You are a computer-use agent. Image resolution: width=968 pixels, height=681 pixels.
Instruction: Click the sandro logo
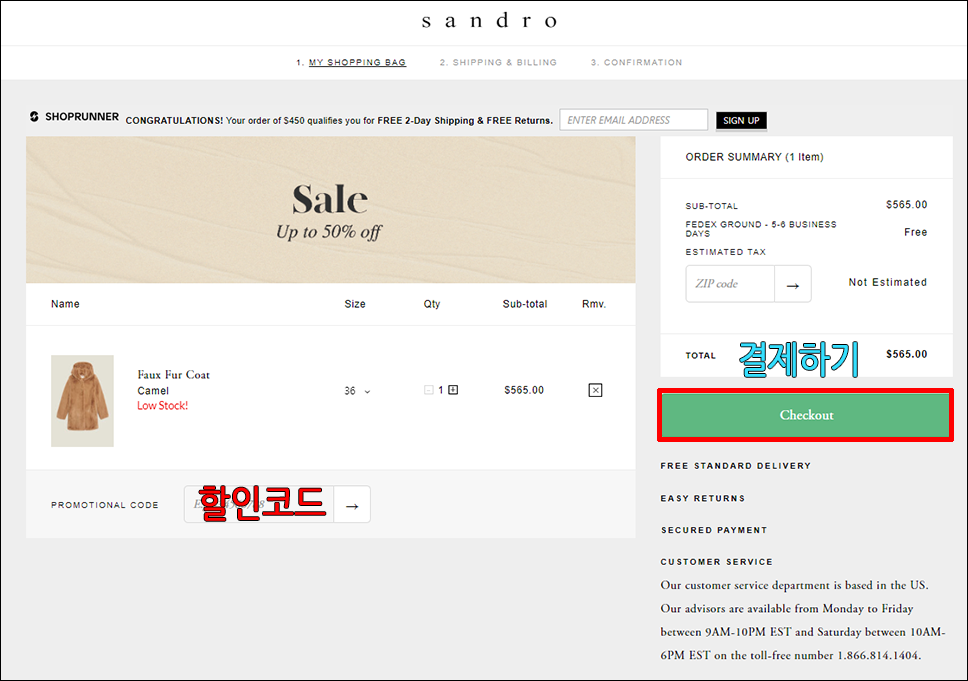489,21
